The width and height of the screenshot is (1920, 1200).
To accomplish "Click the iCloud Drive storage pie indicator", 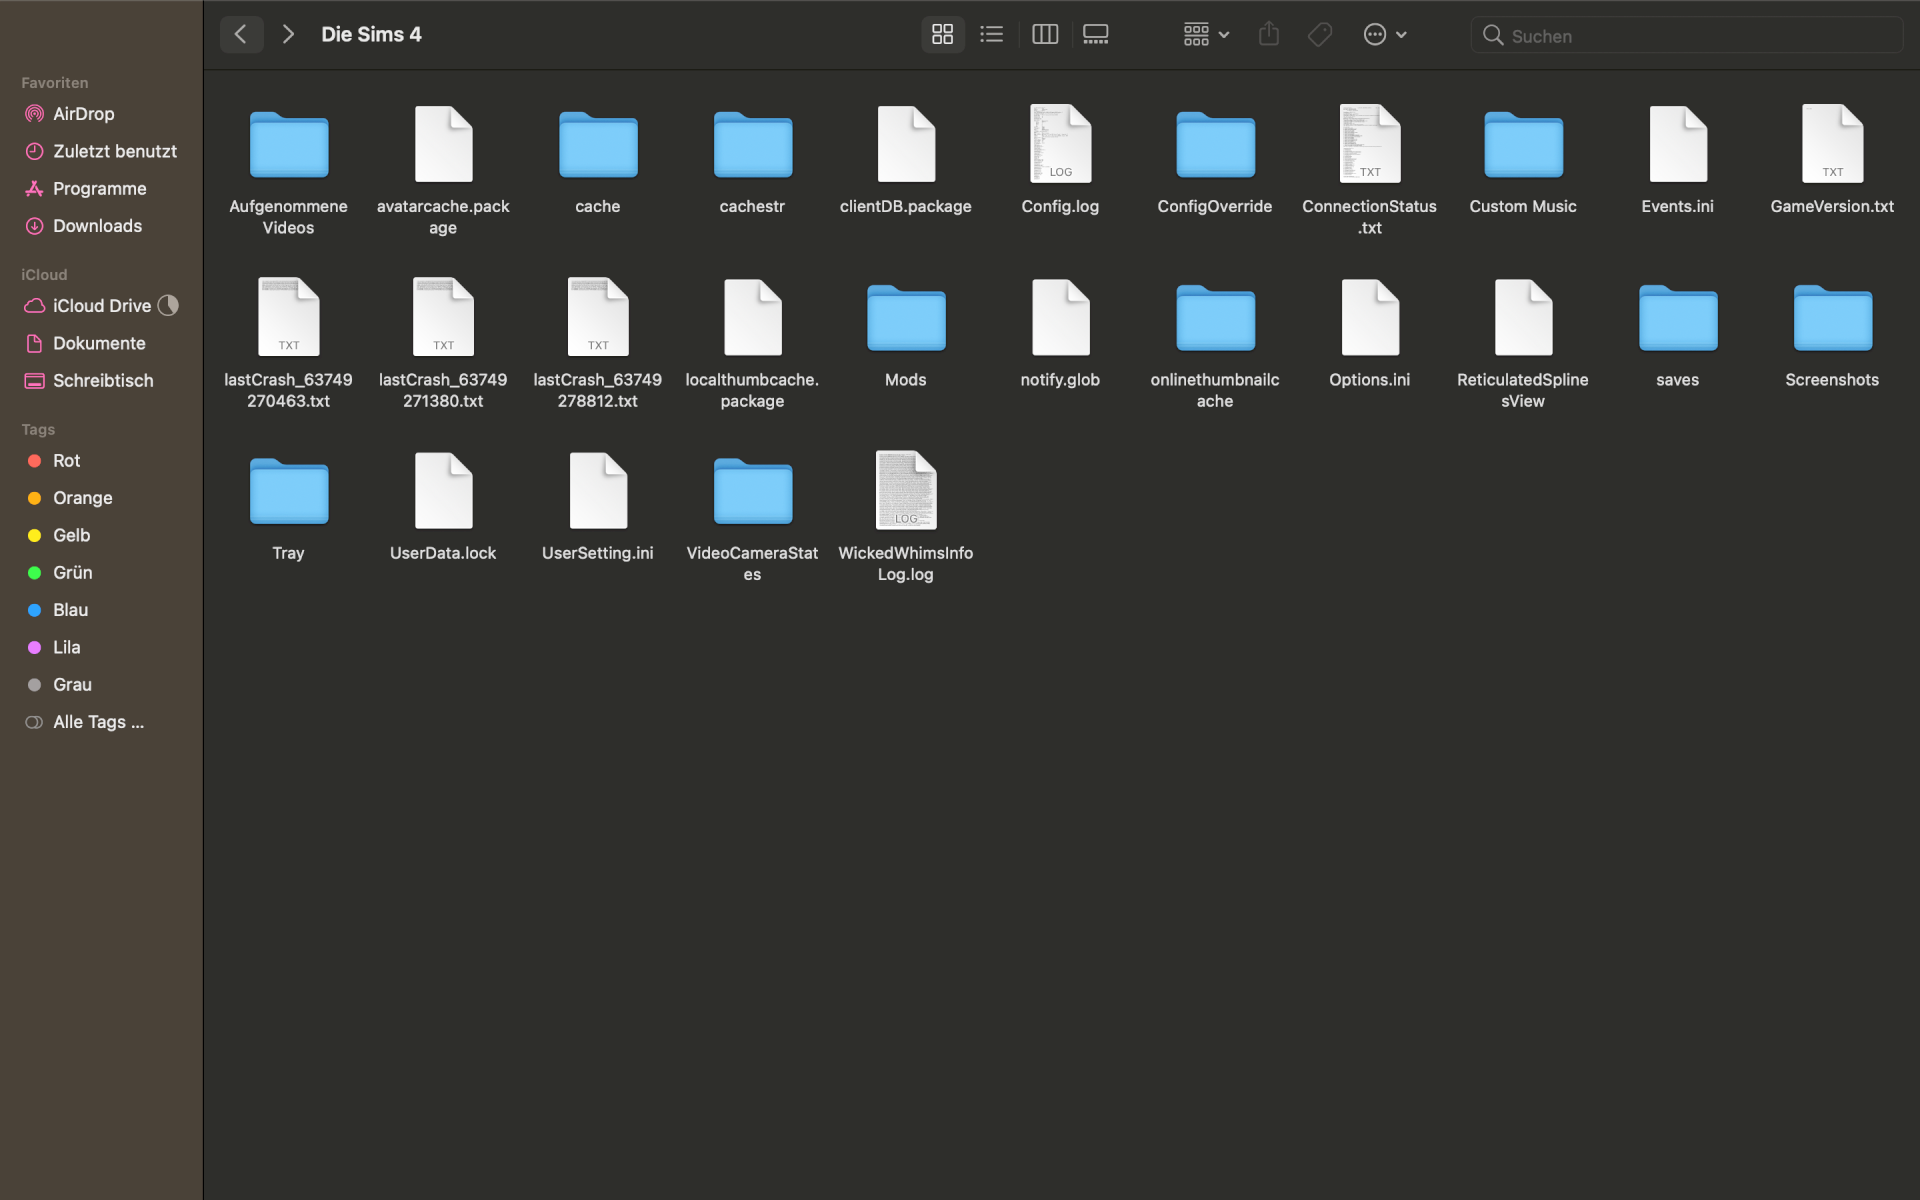I will coord(168,306).
